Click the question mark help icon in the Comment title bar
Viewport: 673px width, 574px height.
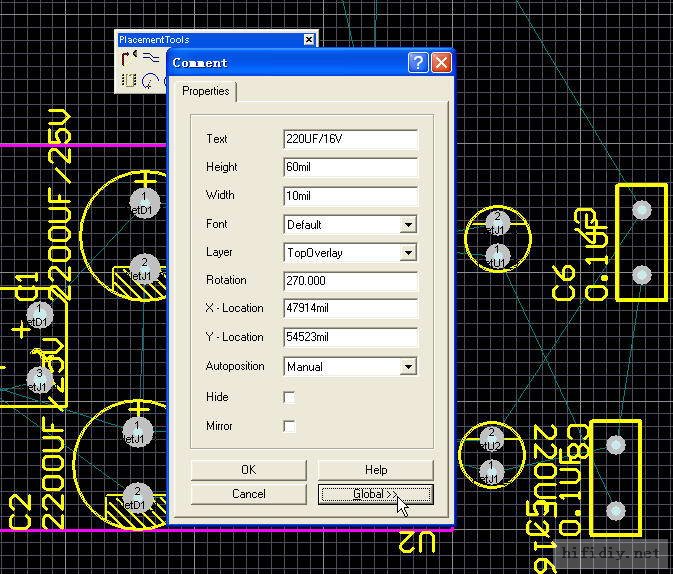click(419, 63)
